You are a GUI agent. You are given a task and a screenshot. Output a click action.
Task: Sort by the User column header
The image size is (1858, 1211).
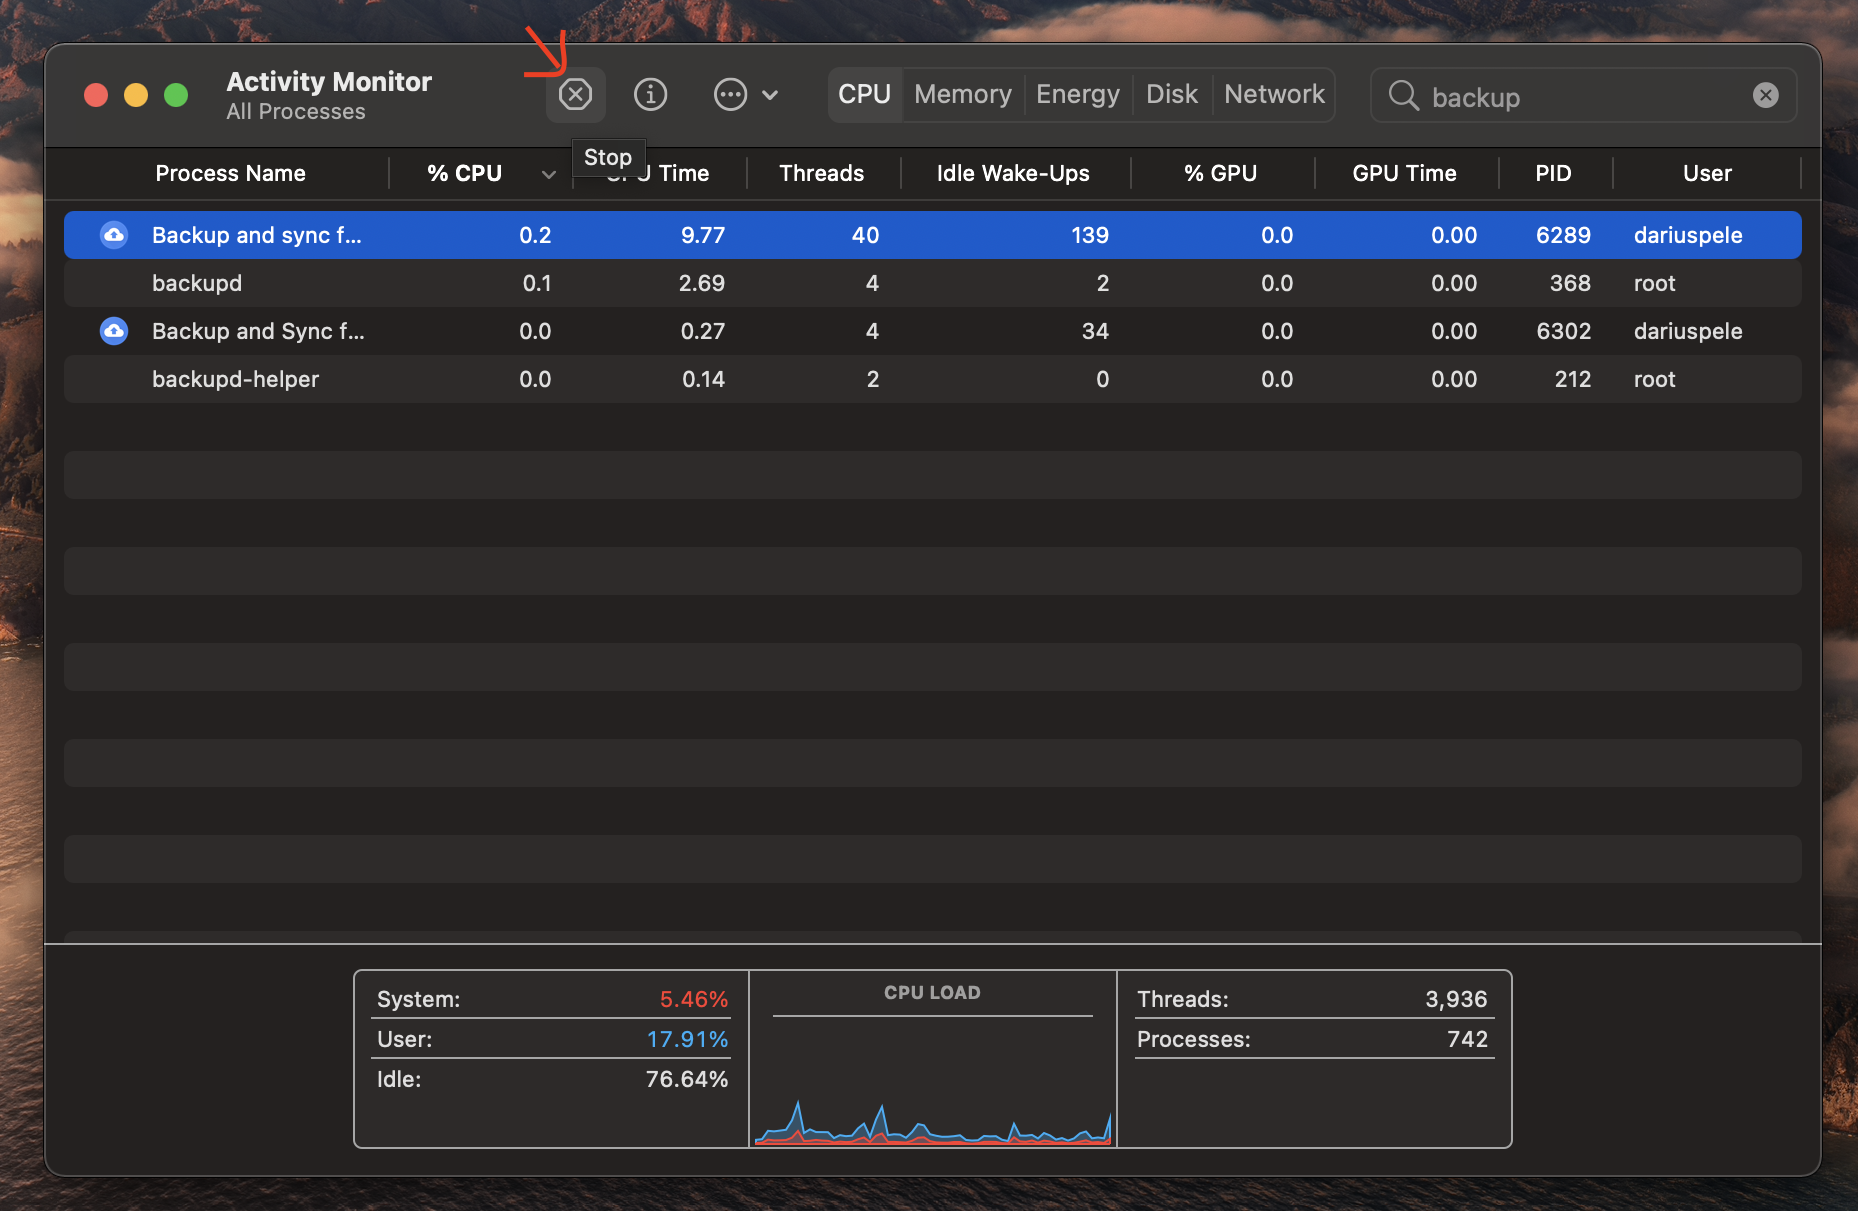[x=1707, y=174]
